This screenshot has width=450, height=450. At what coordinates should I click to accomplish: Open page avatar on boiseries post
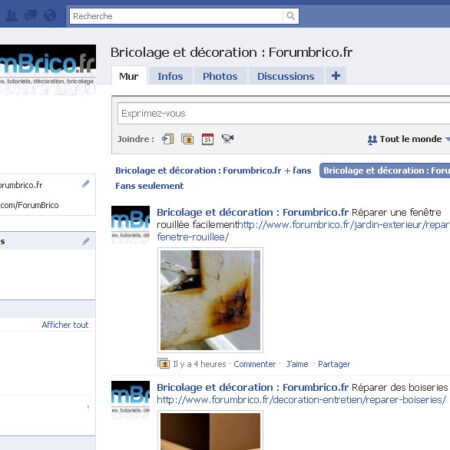point(130,400)
